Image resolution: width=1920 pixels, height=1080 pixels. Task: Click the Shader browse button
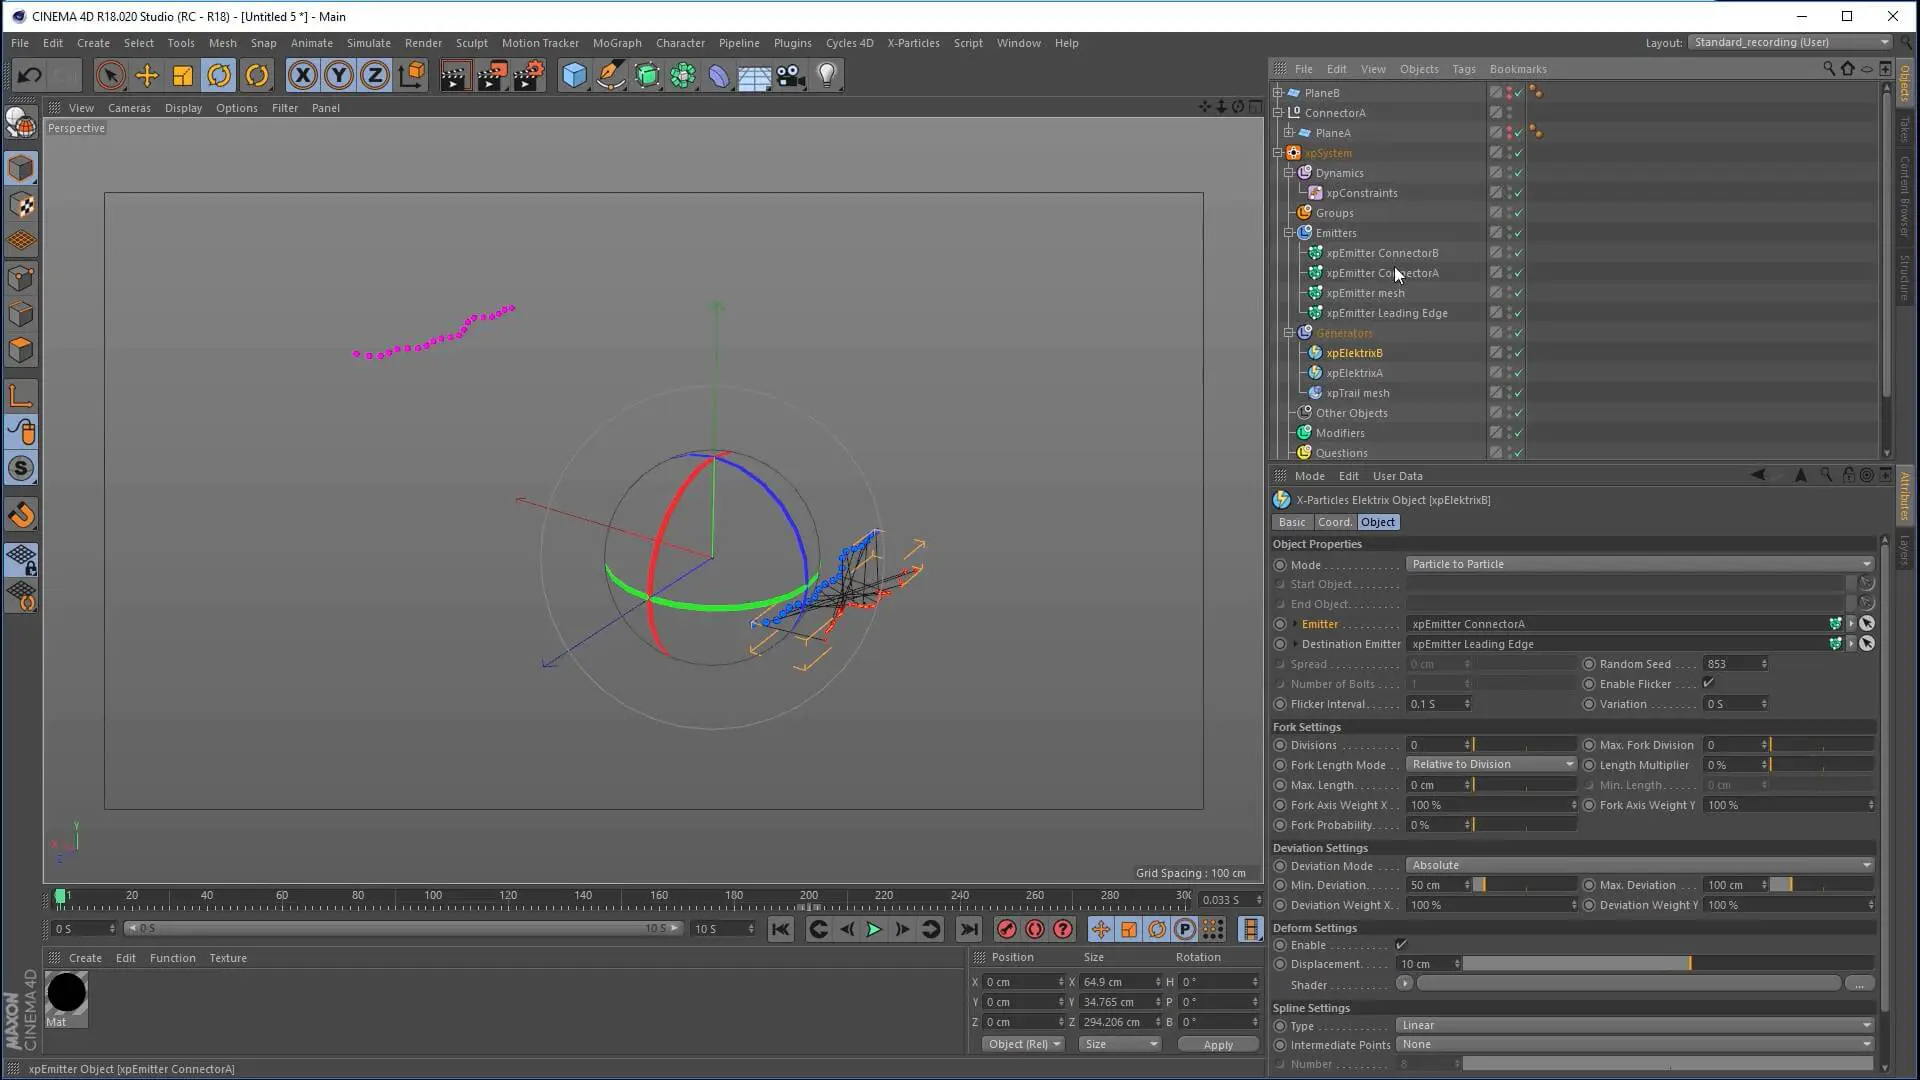click(1859, 984)
